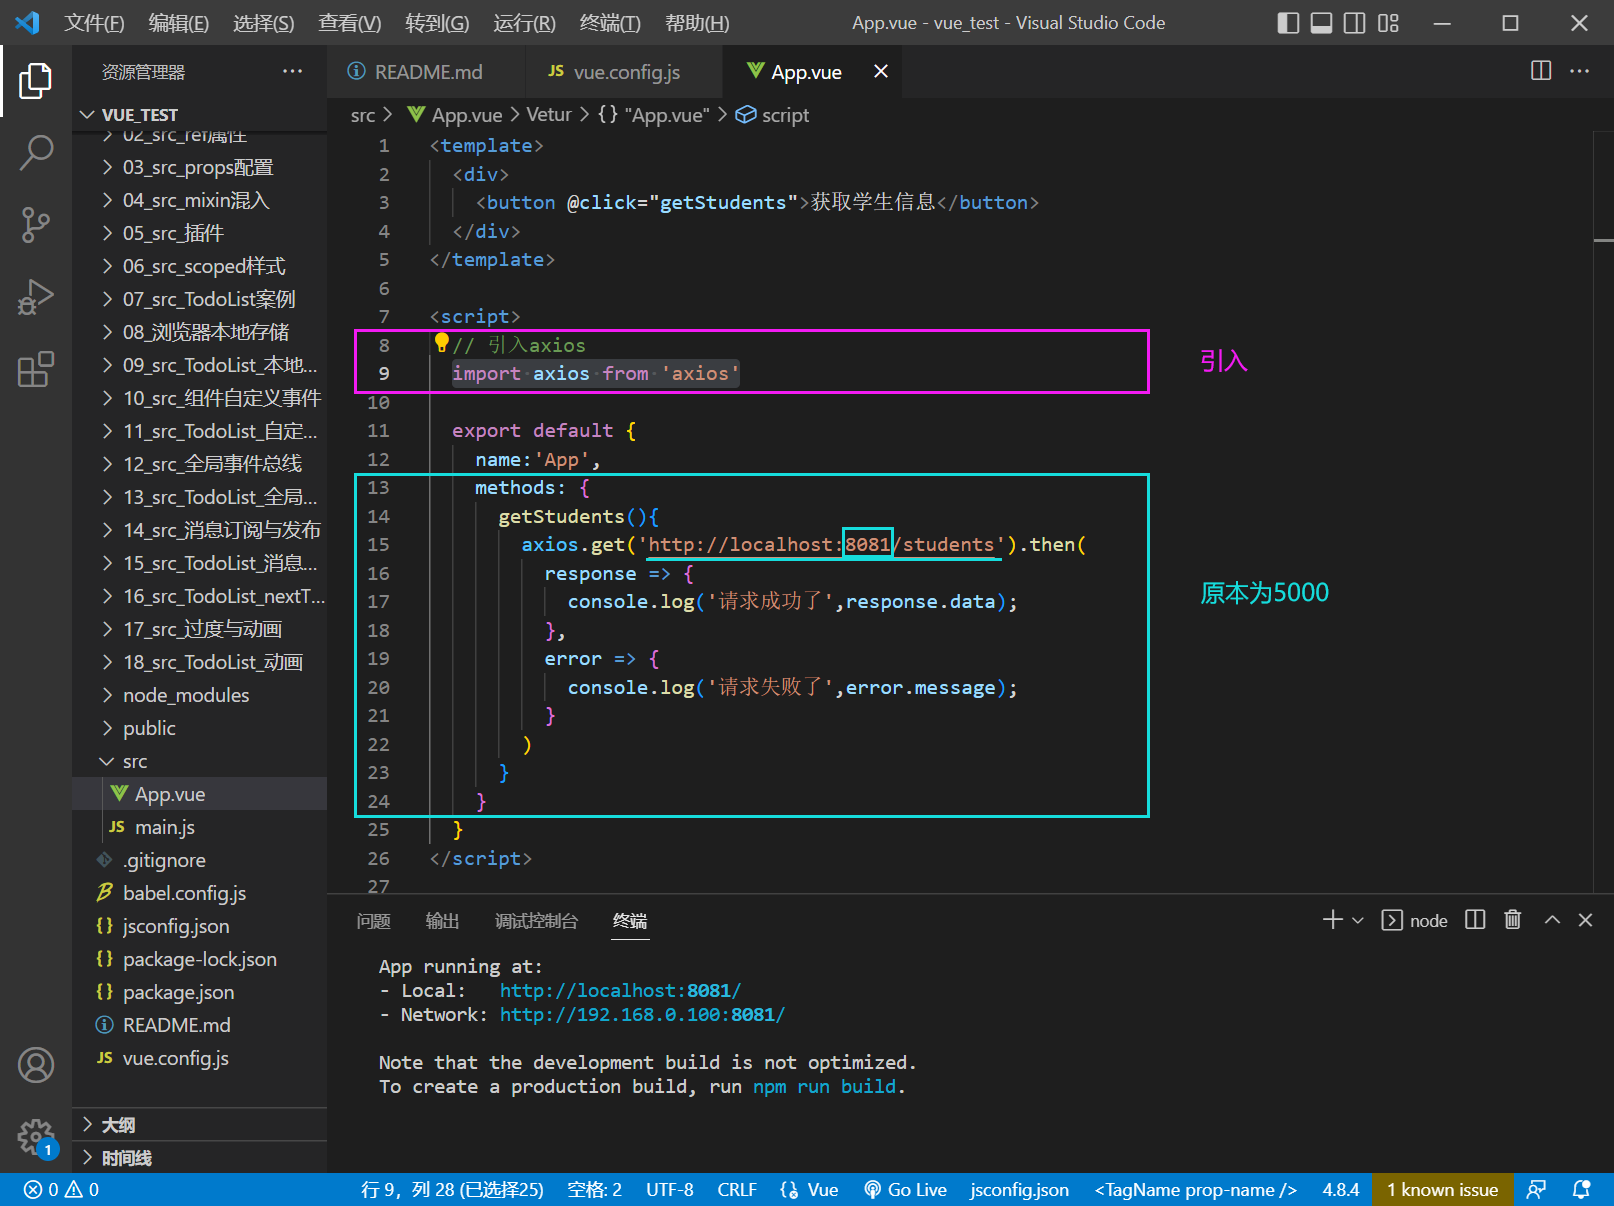Click the Vetur breadcrumb item
The width and height of the screenshot is (1614, 1206).
click(549, 115)
